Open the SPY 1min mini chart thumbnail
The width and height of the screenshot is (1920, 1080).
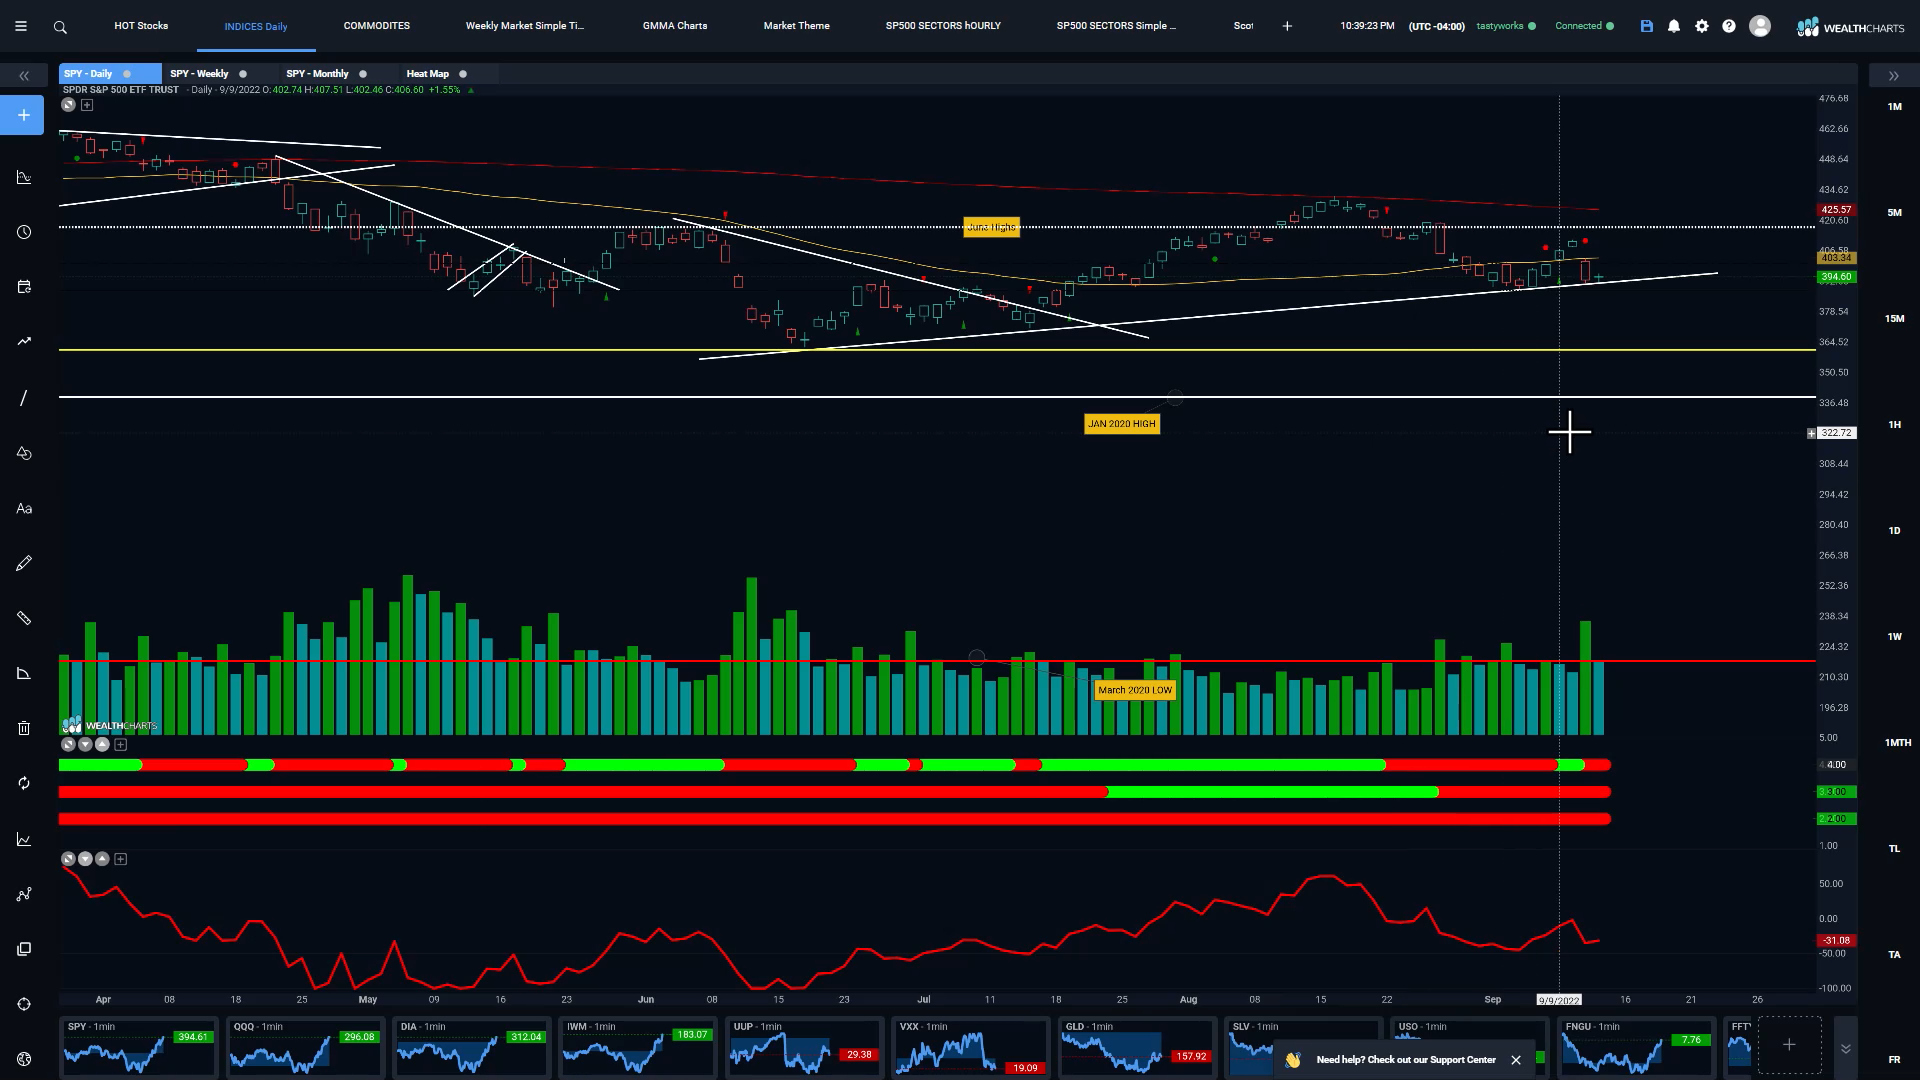point(139,1048)
